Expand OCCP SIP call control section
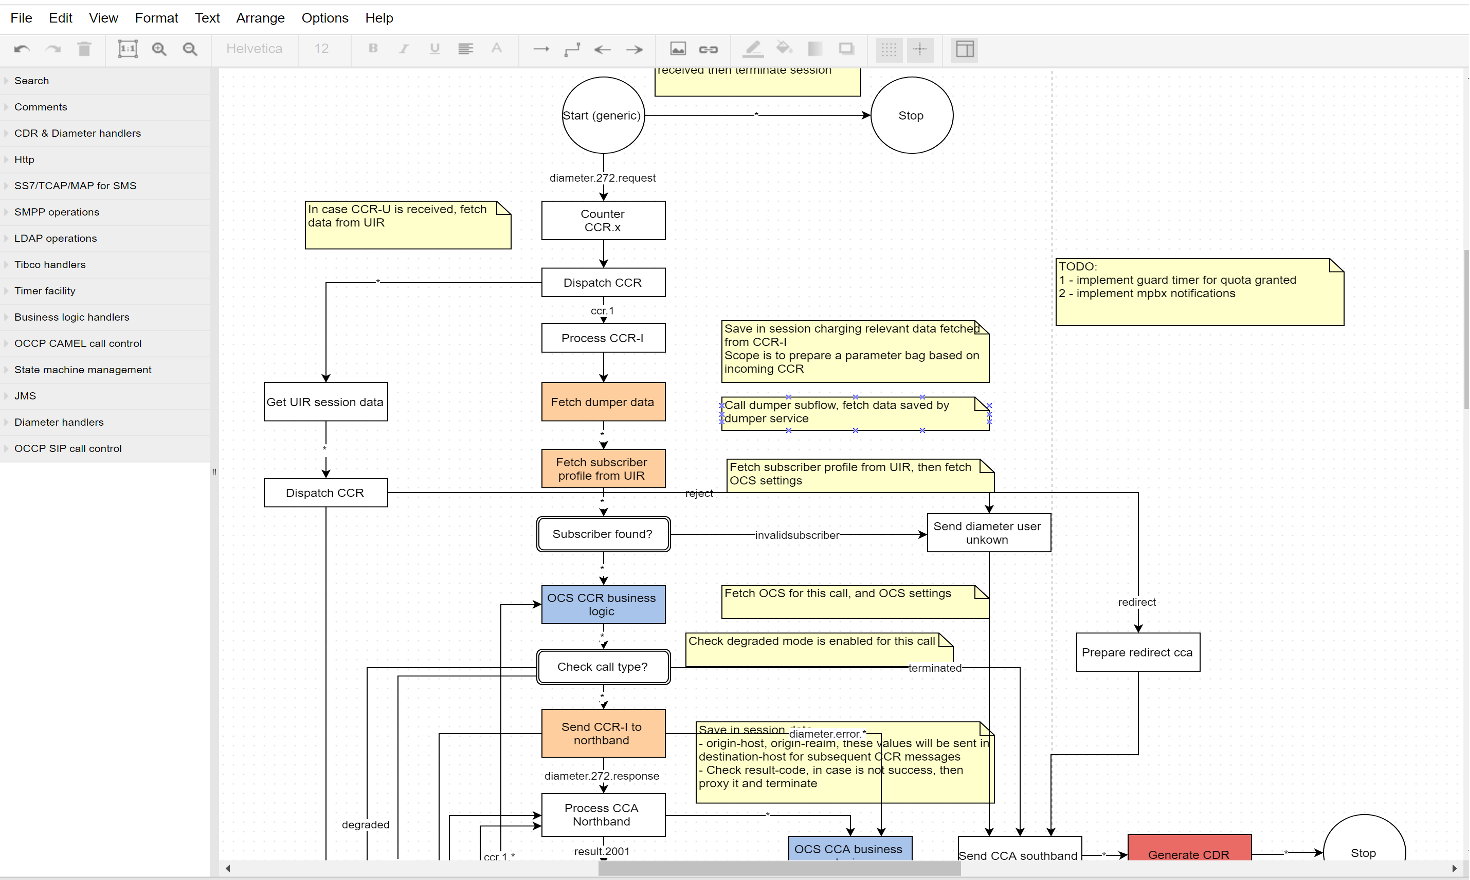Image resolution: width=1470 pixels, height=880 pixels. pos(105,448)
